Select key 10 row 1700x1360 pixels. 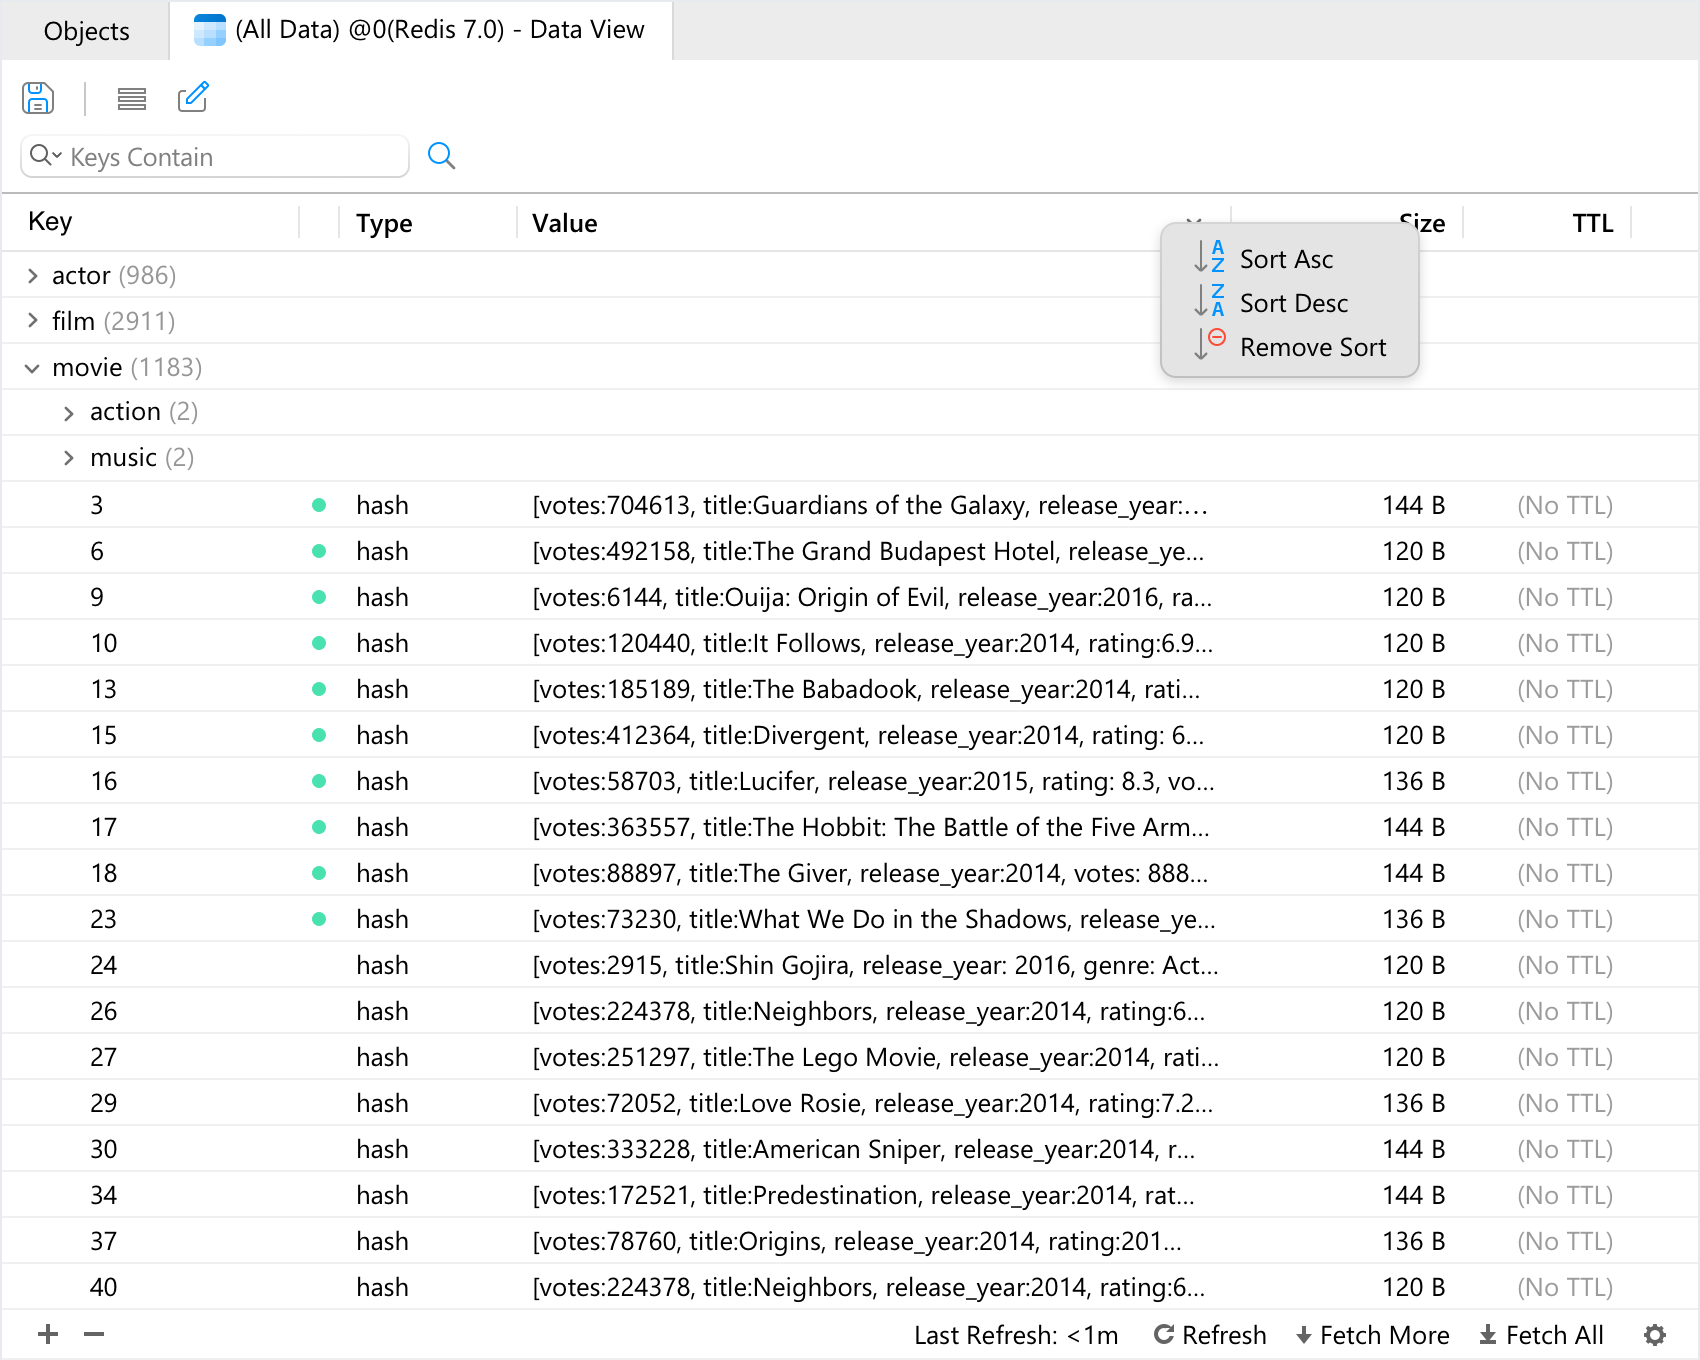pyautogui.click(x=850, y=643)
